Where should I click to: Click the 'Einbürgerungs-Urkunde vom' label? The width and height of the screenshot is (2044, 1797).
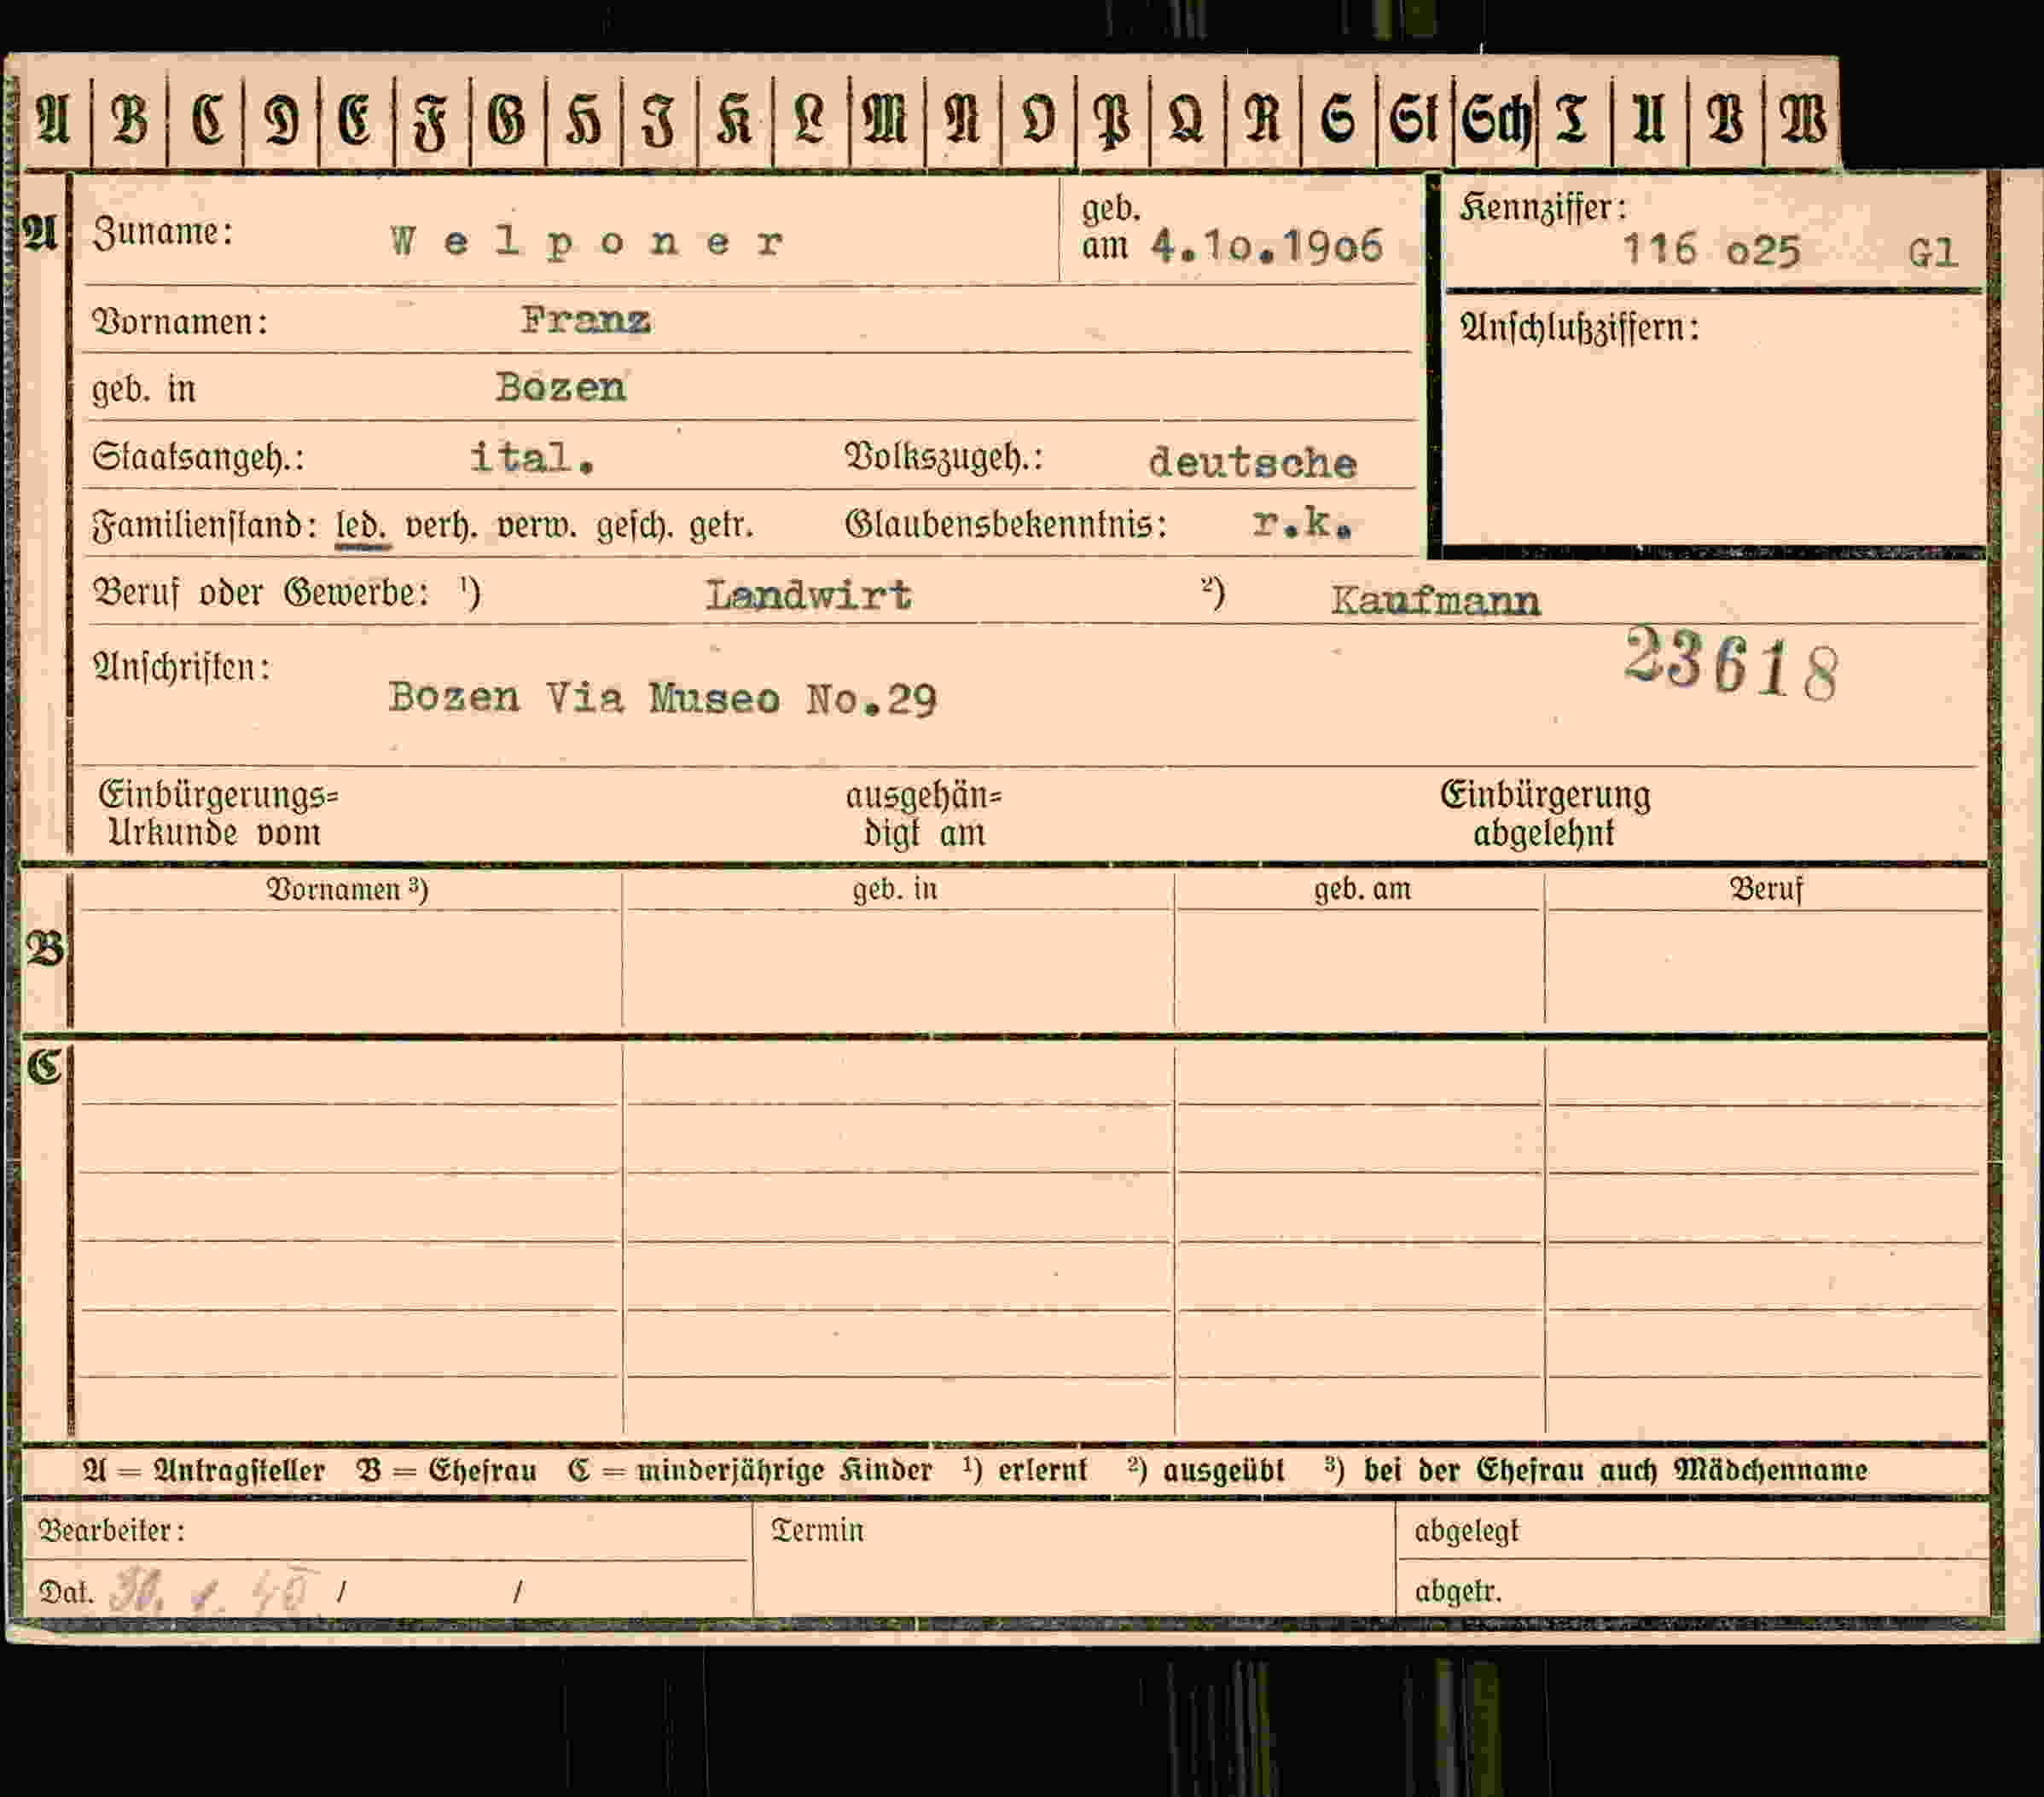[x=218, y=814]
